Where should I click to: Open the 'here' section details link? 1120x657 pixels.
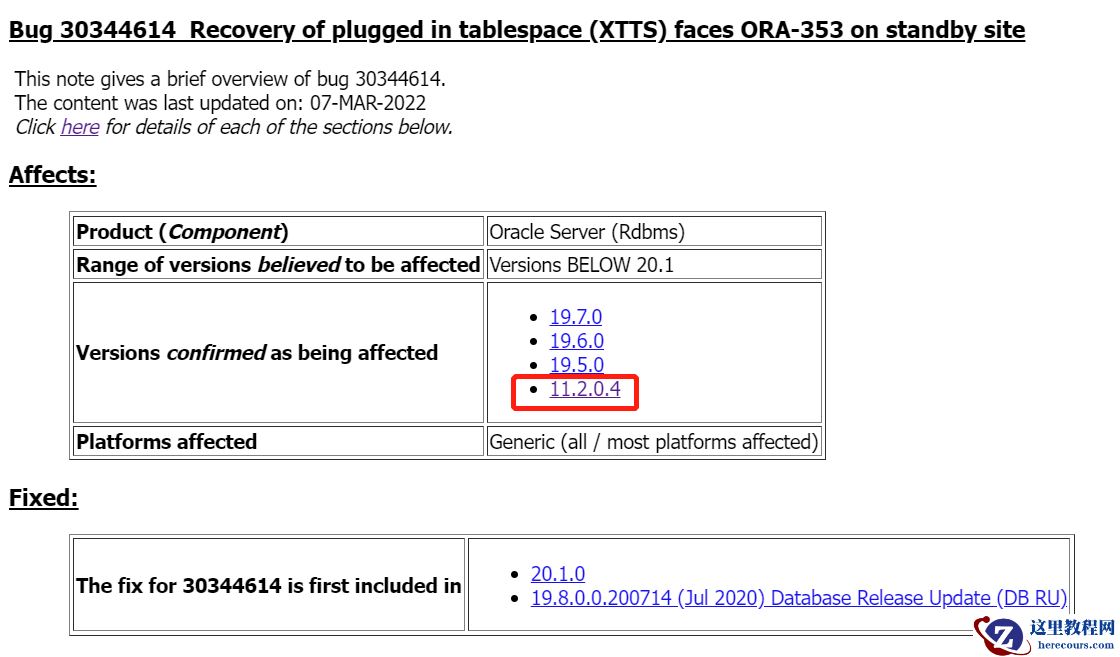tap(79, 127)
